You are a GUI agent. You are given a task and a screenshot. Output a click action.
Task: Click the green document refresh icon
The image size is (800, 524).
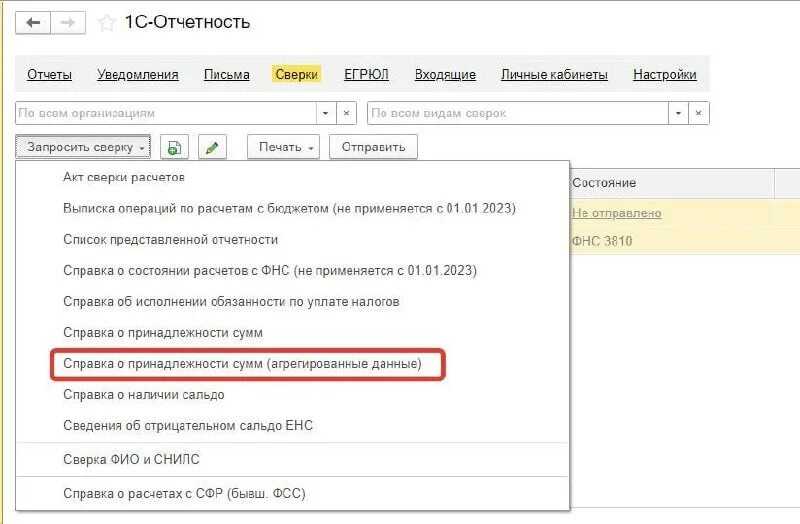click(x=174, y=147)
